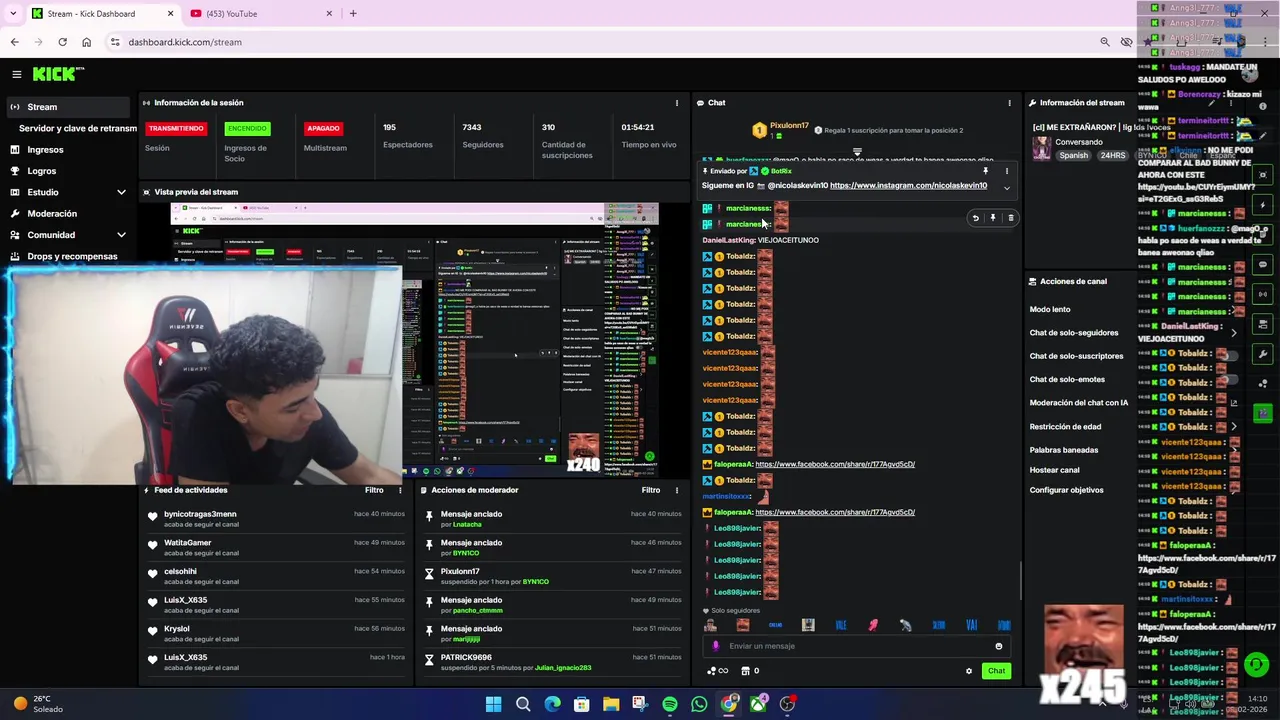Open Logros in the sidebar
The image size is (1280, 720).
pos(41,171)
